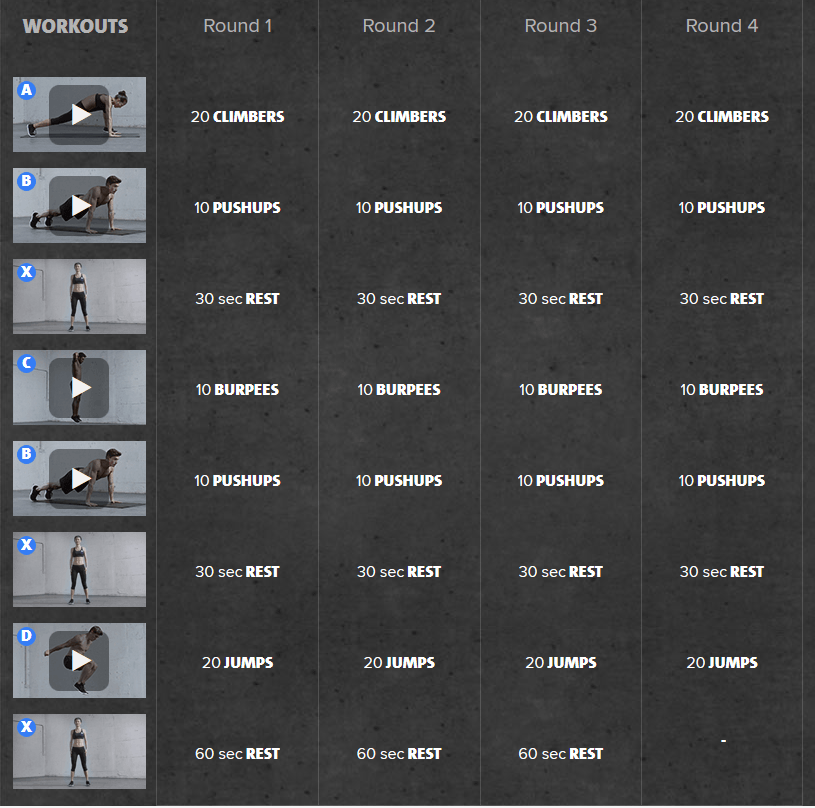Switch to the Round 3 column header
The width and height of the screenshot is (815, 808).
tap(560, 26)
